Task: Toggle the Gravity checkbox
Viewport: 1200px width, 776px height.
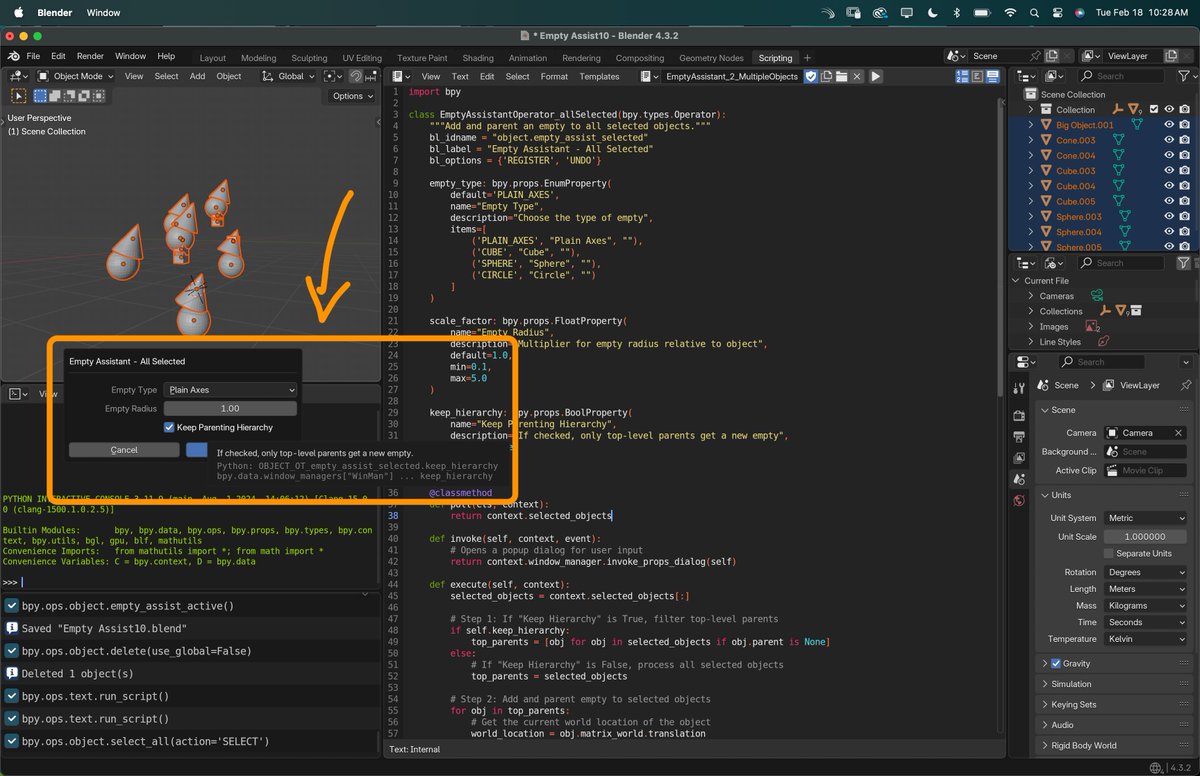Action: click(1056, 663)
